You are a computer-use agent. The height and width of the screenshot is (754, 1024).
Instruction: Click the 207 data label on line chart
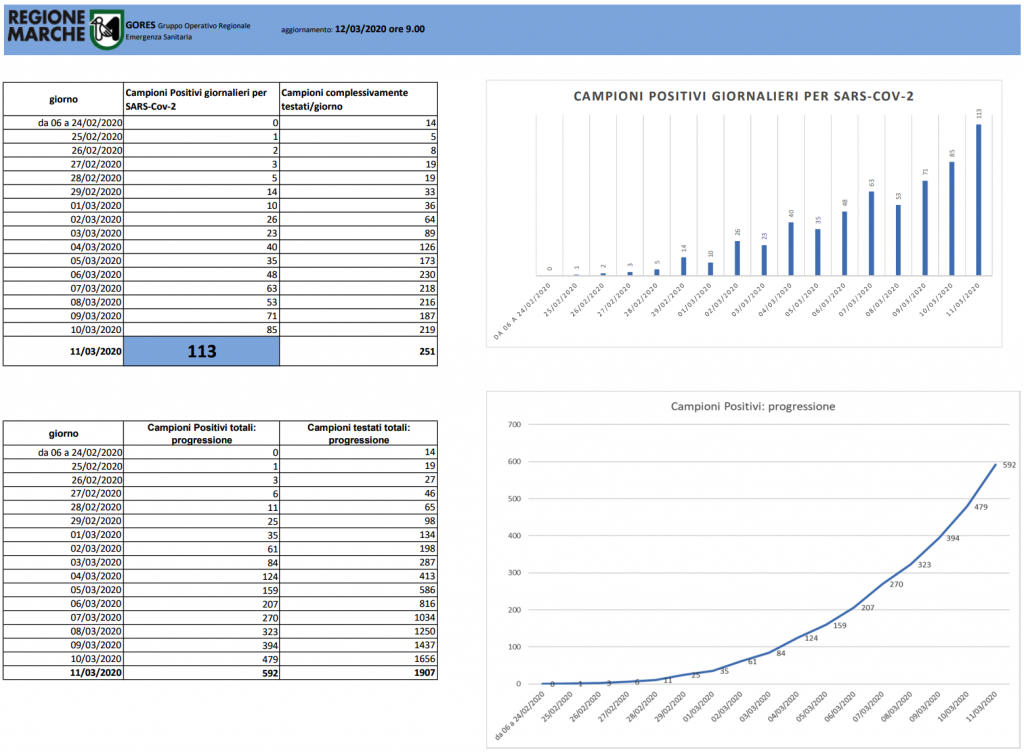867,608
